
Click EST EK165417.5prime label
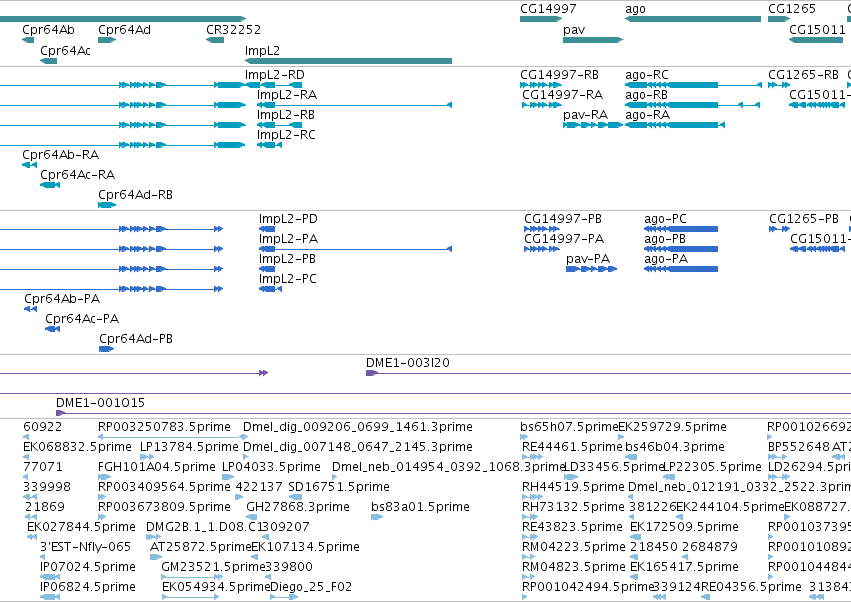coord(684,567)
